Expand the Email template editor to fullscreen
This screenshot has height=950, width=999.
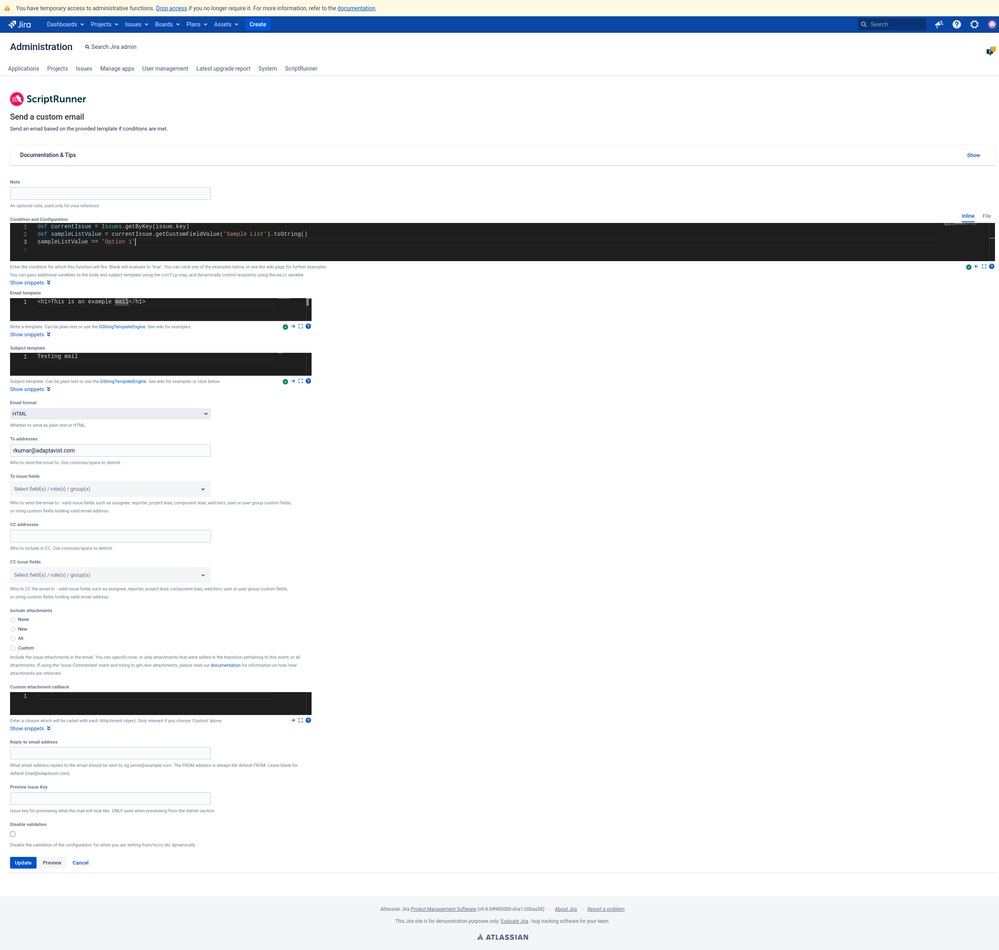pyautogui.click(x=300, y=326)
